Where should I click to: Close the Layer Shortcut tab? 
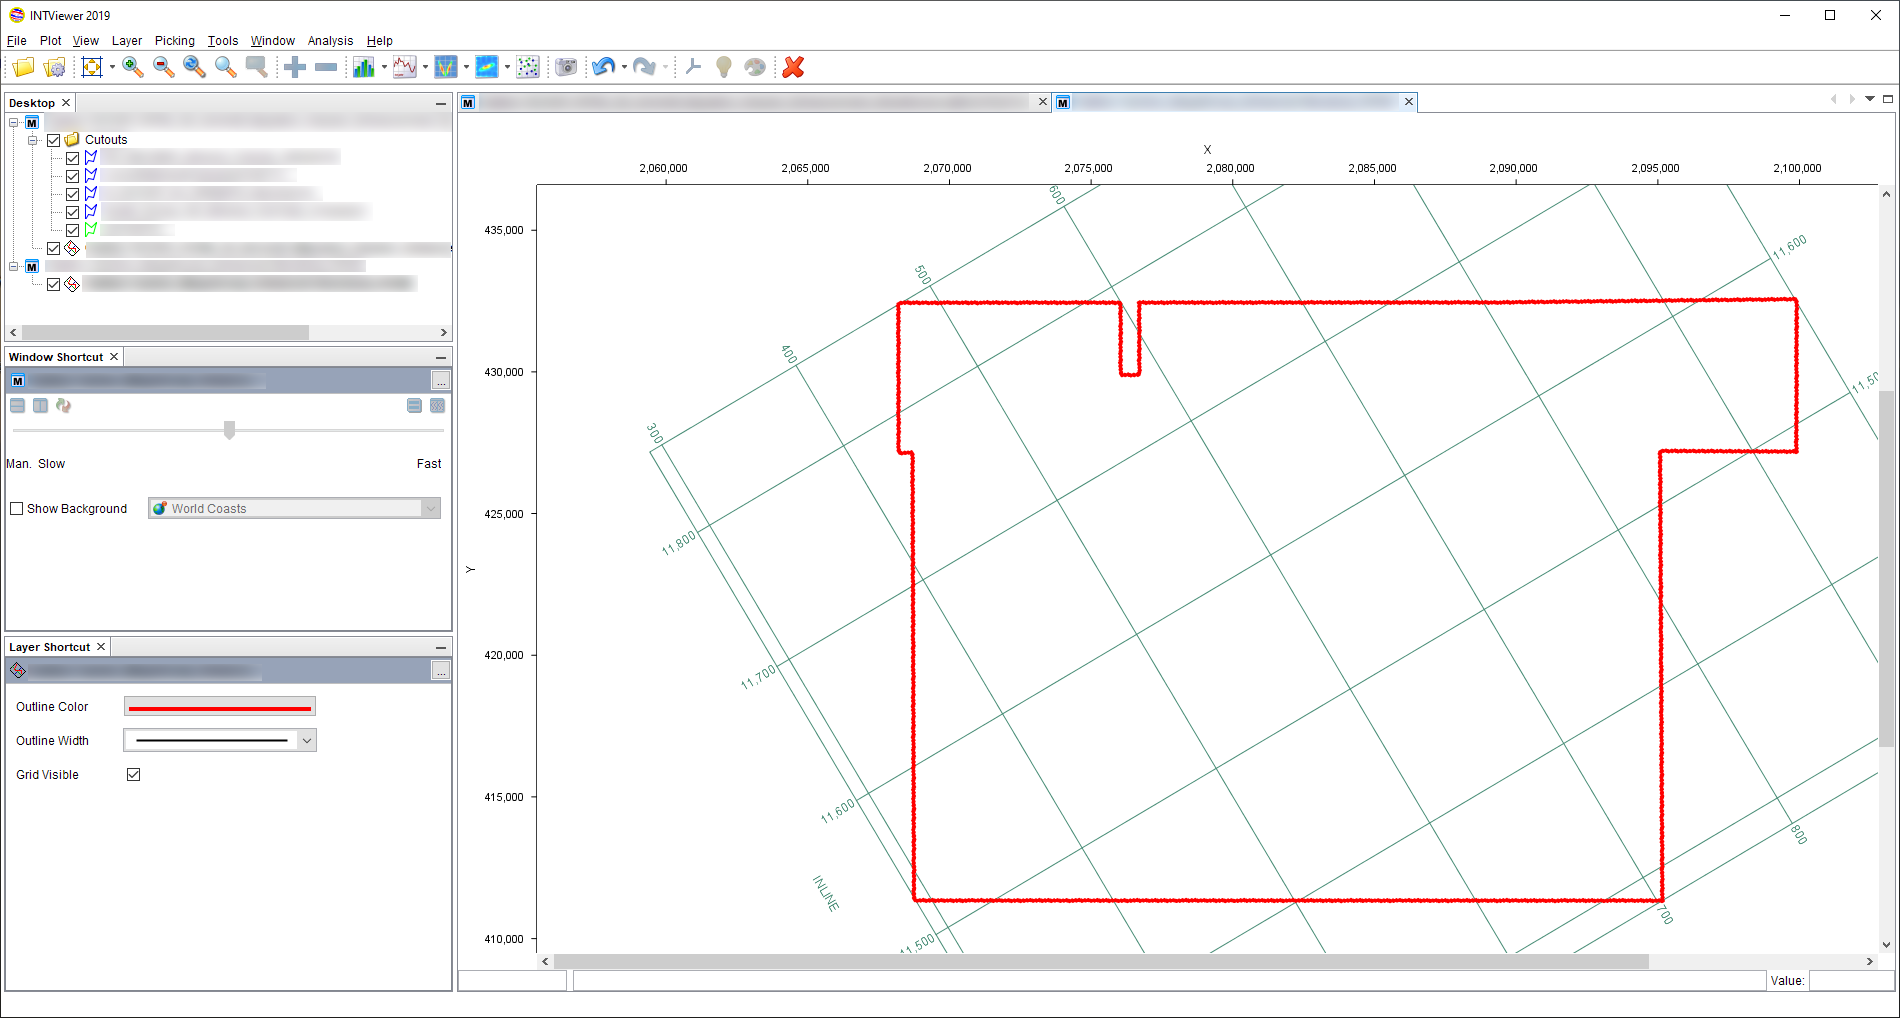pyautogui.click(x=101, y=647)
